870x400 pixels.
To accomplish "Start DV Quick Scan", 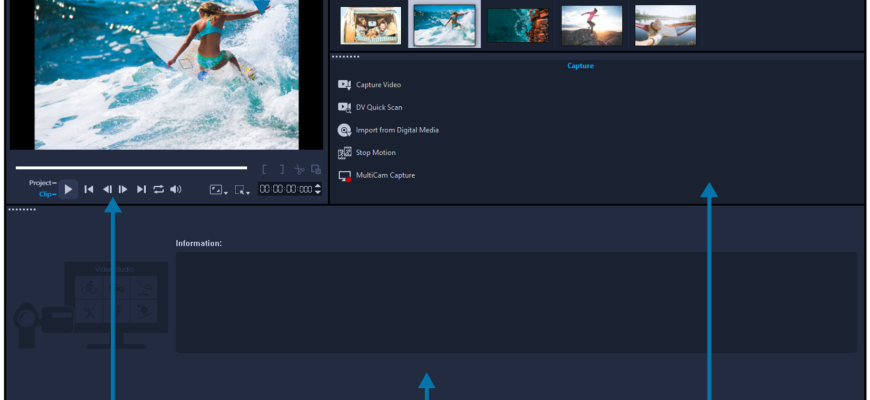I will click(379, 108).
